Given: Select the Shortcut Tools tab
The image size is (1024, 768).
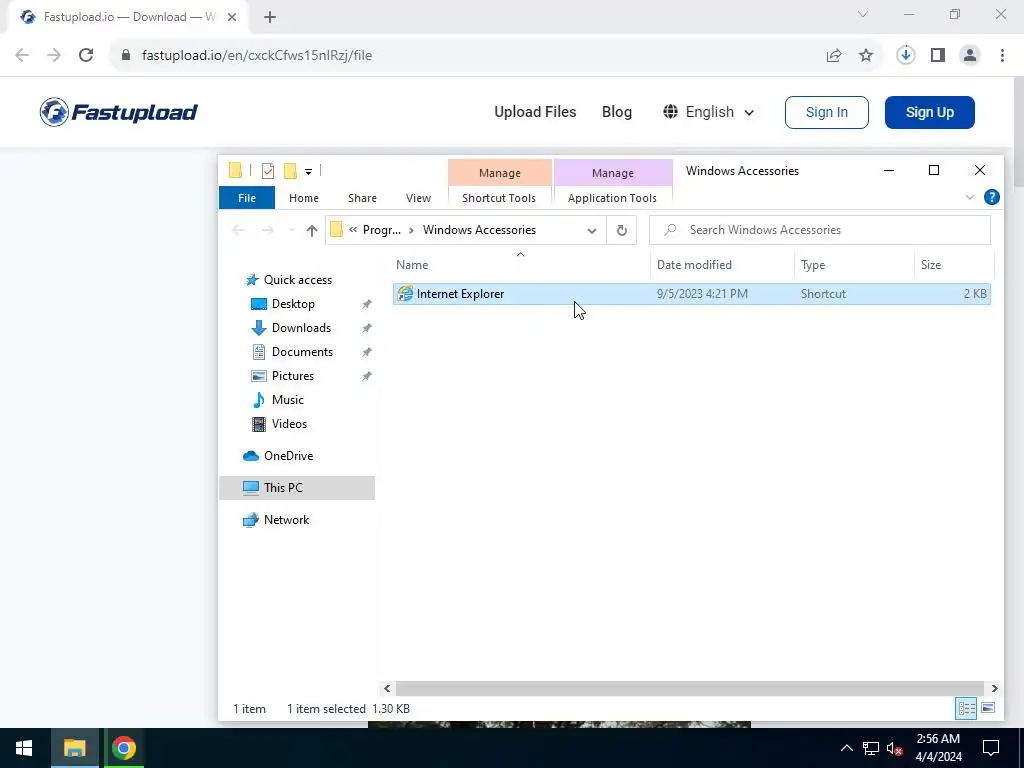Looking at the screenshot, I should [499, 198].
